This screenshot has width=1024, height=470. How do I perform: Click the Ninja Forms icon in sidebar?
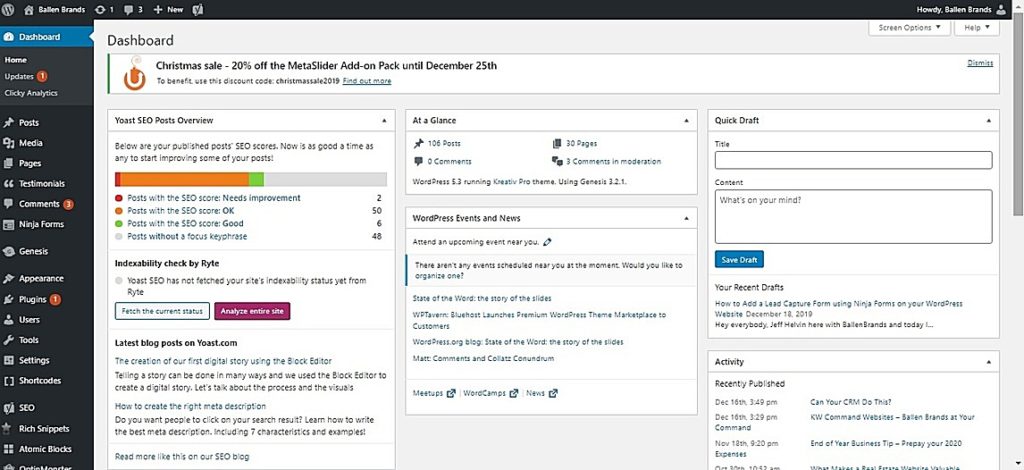pos(8,225)
